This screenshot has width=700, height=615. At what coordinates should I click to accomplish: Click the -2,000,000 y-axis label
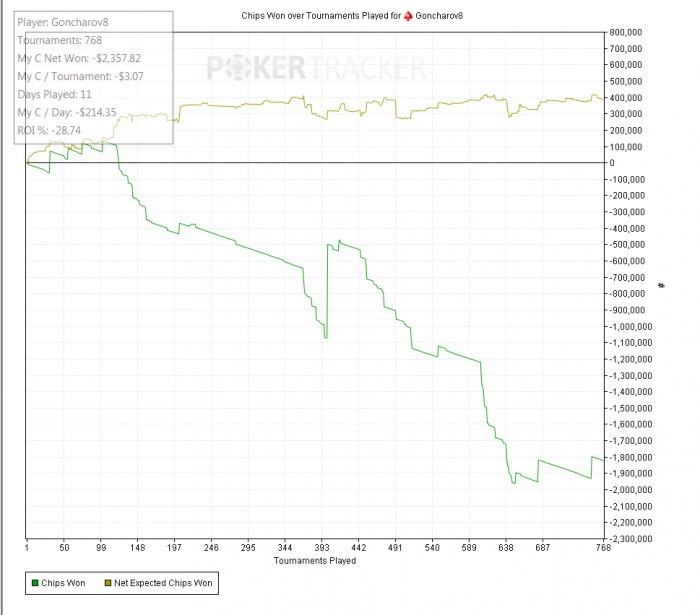click(631, 490)
